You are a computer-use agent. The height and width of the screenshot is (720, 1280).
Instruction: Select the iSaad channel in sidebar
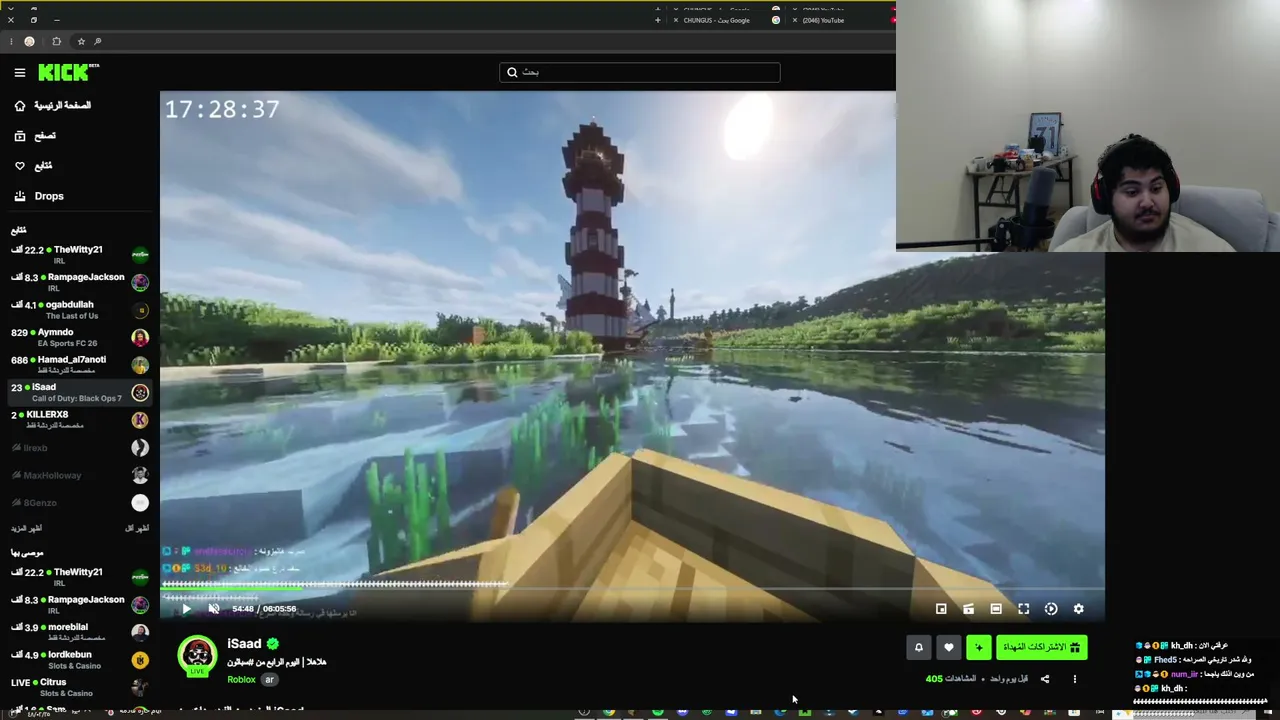coord(78,392)
